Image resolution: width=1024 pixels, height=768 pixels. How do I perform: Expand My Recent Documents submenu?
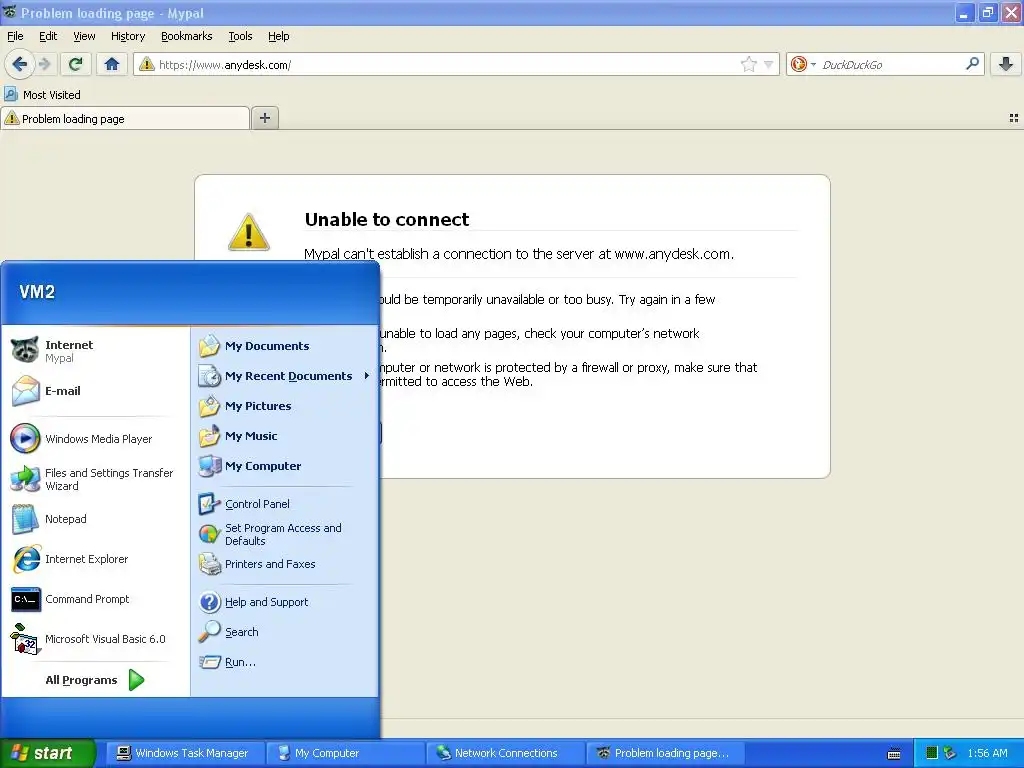point(285,376)
